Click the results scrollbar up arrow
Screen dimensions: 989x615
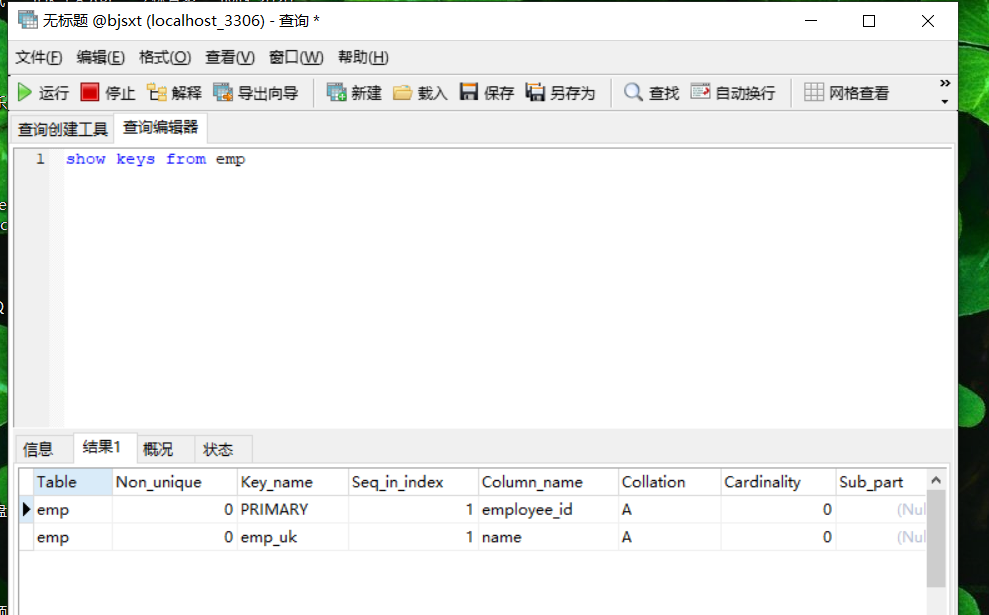tap(936, 480)
